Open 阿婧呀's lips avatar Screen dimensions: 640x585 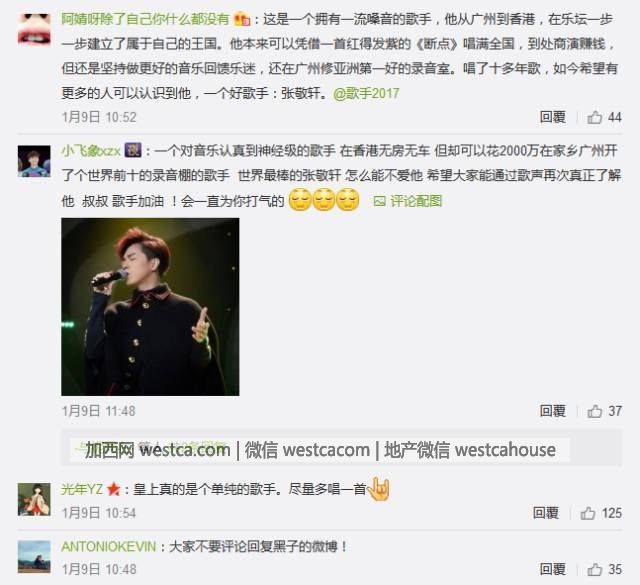[x=34, y=29]
